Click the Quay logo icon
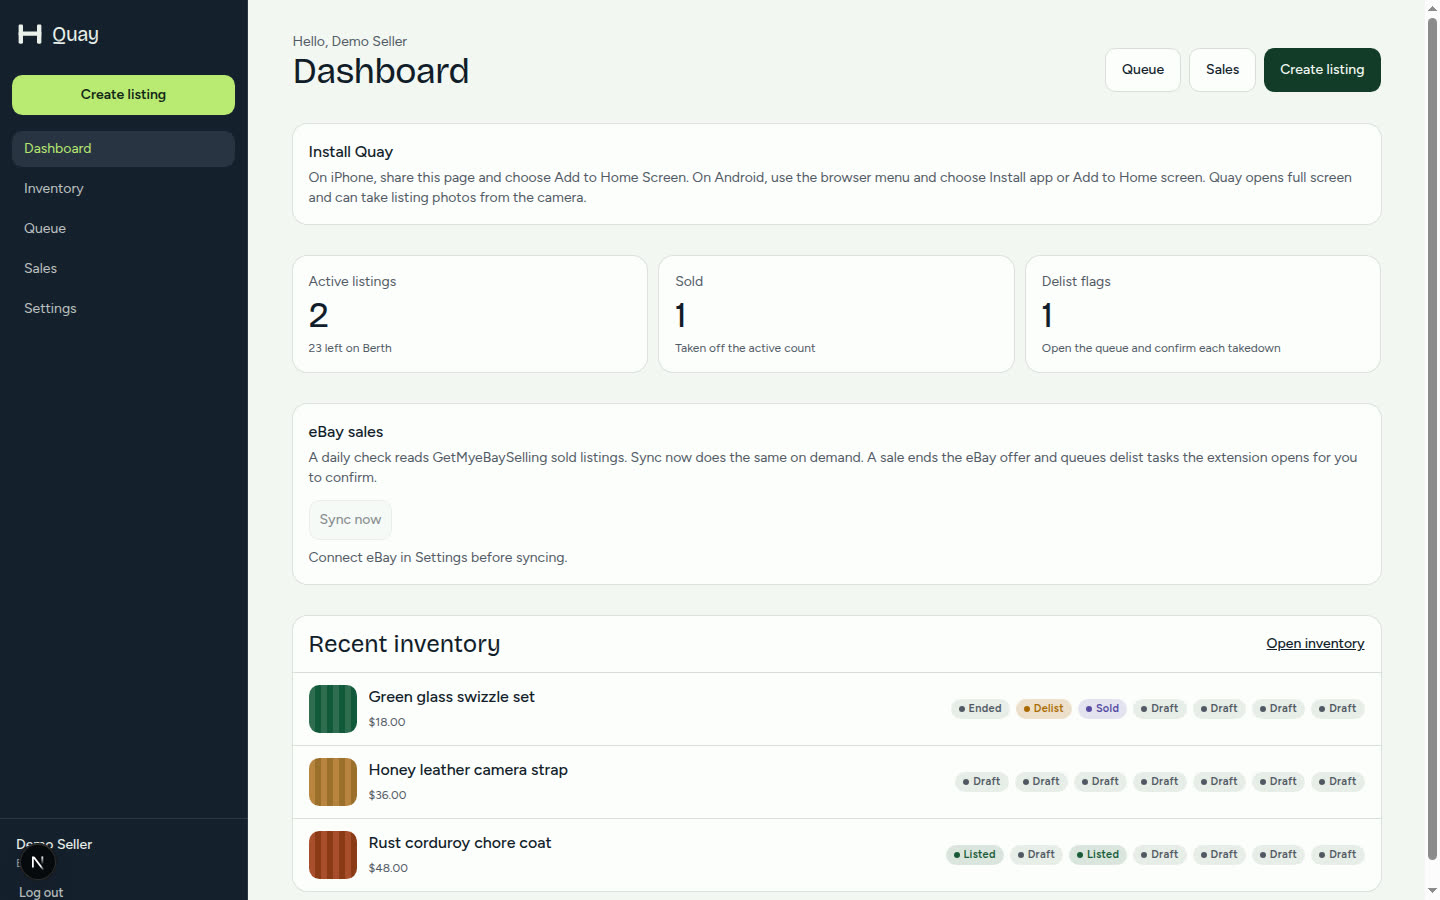The width and height of the screenshot is (1440, 900). [x=30, y=34]
